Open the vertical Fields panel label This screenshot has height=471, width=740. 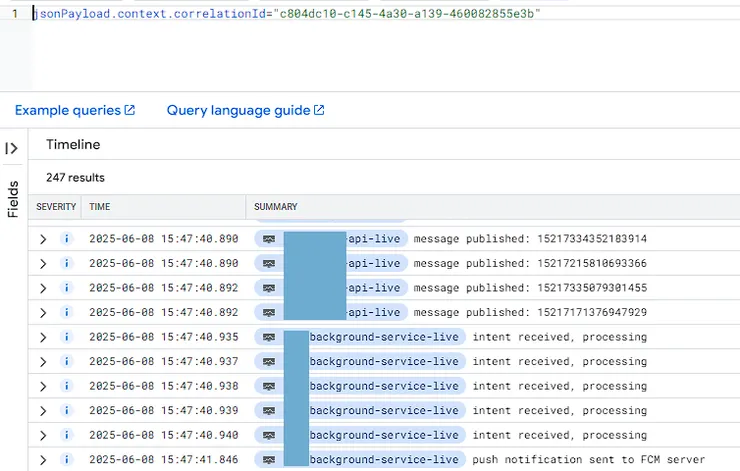[13, 199]
